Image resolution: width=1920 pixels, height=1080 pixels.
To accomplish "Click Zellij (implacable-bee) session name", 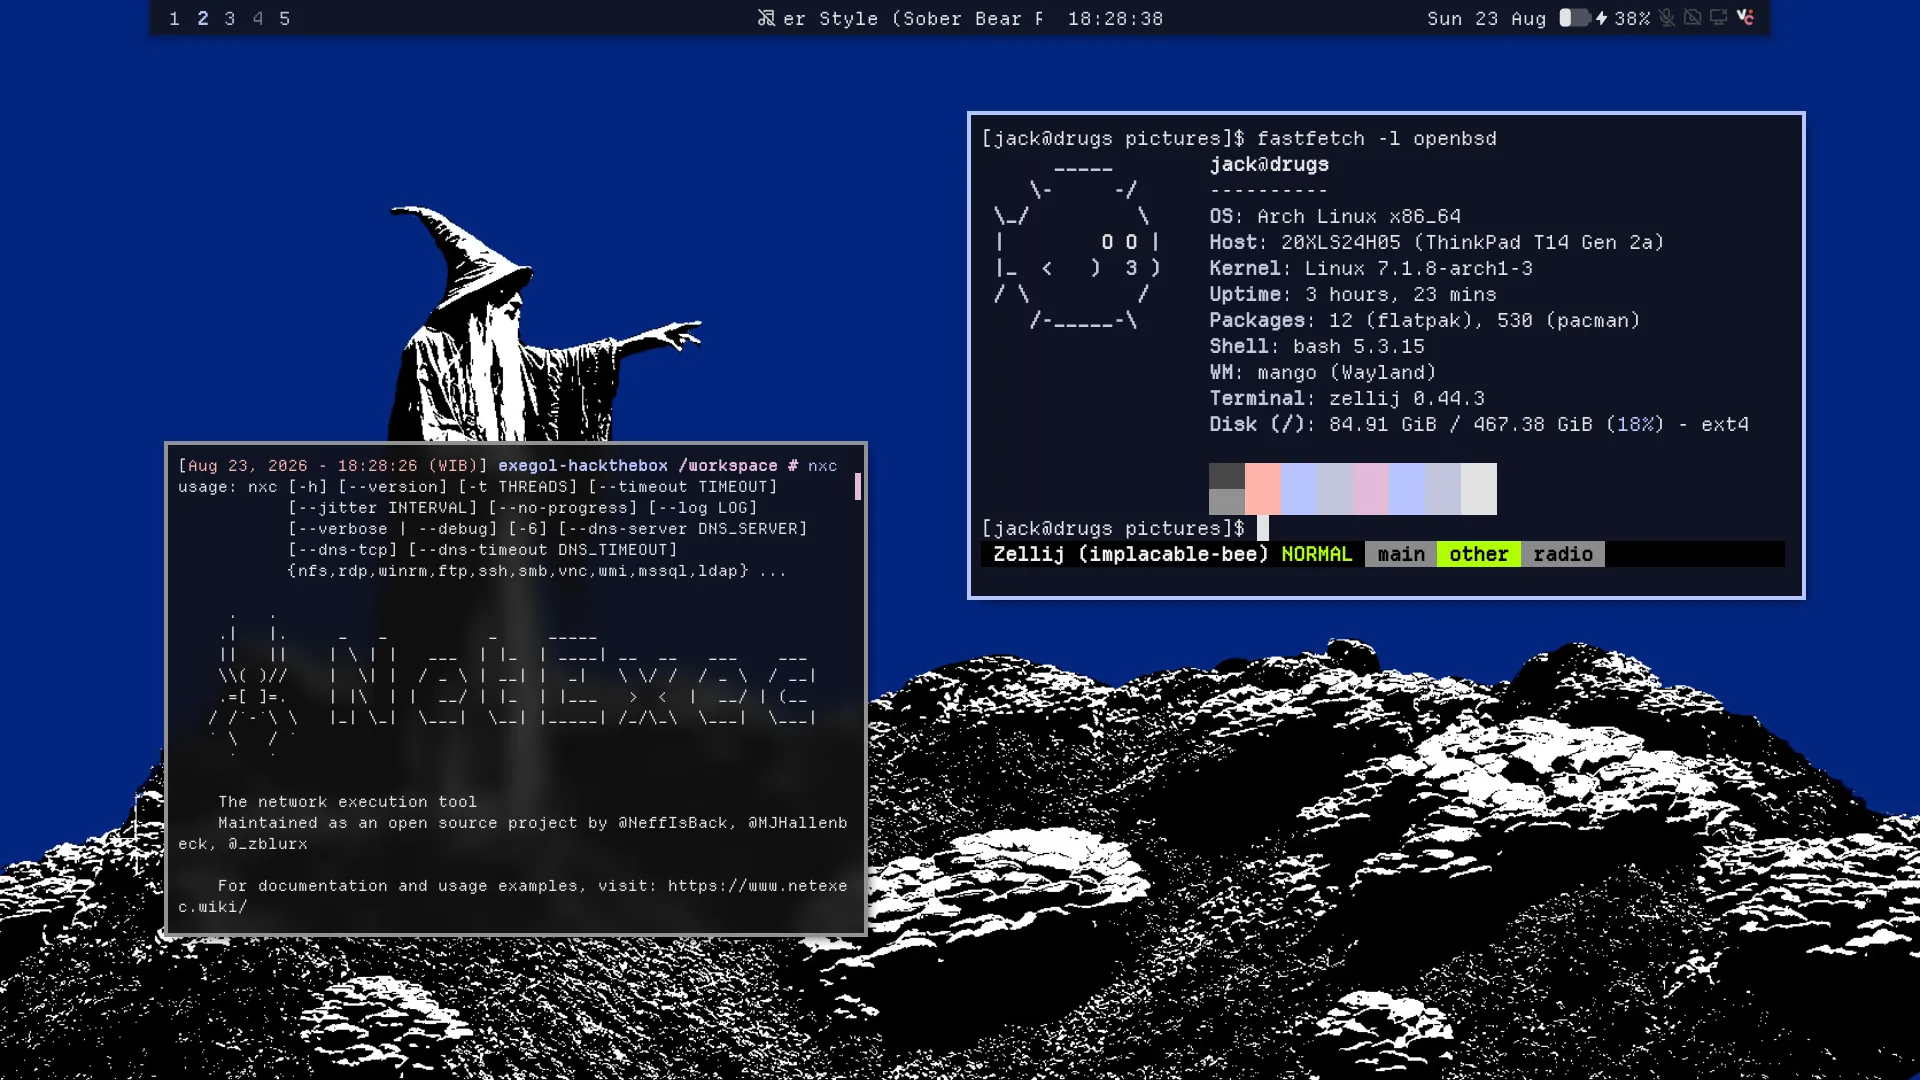I will (x=1130, y=554).
